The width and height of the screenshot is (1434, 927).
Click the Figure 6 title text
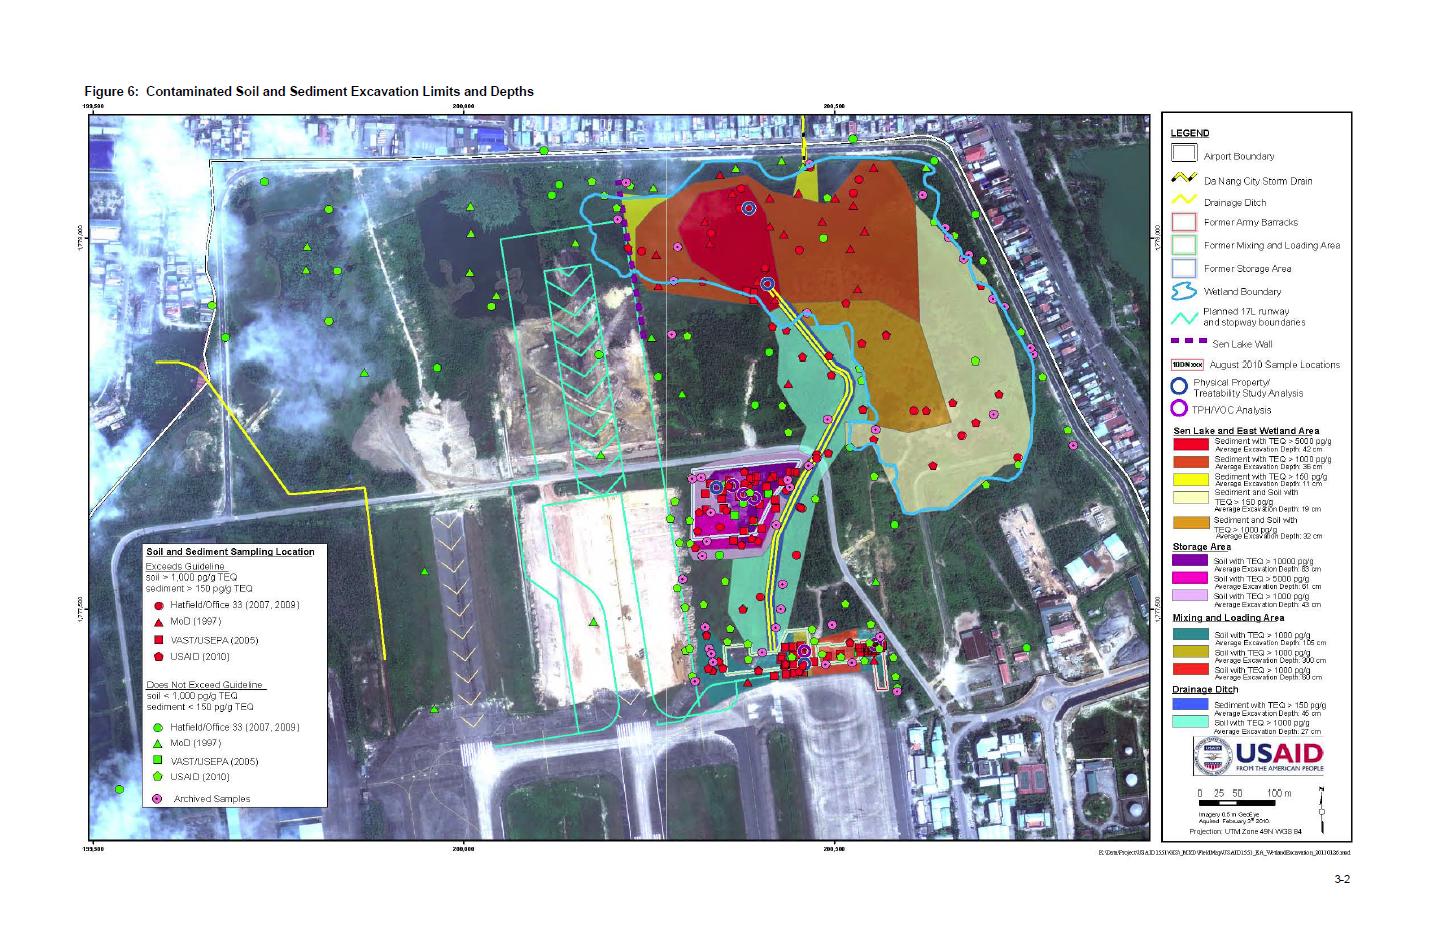coord(308,91)
